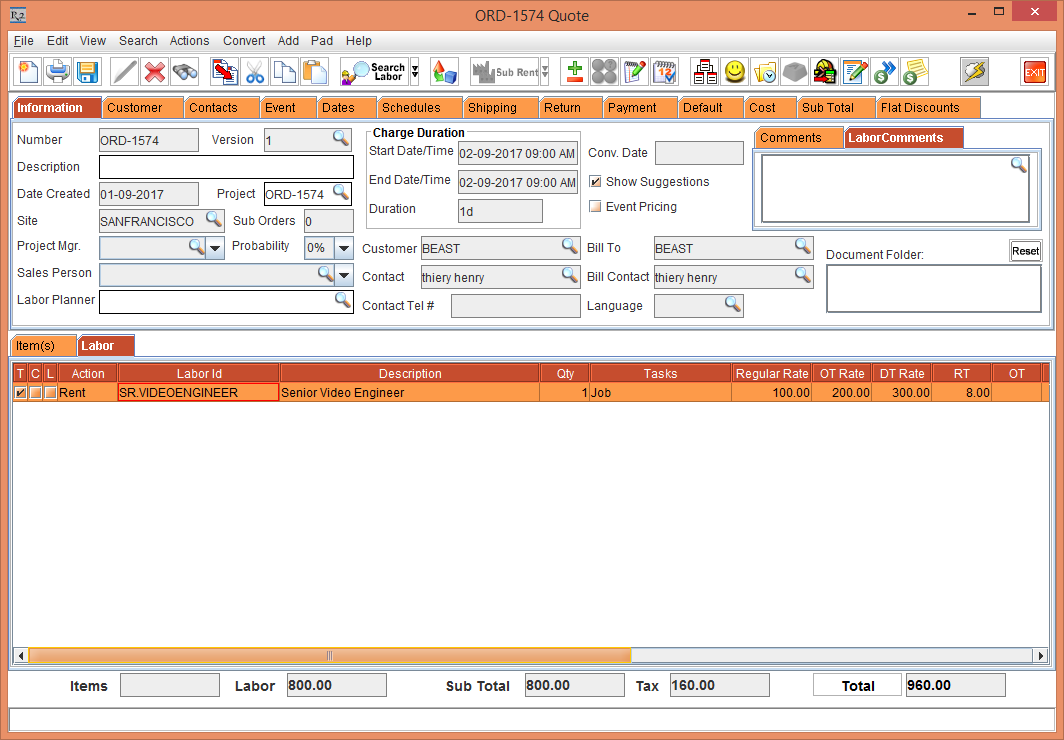Click the binoculars search icon
Image resolution: width=1064 pixels, height=740 pixels.
coord(184,72)
